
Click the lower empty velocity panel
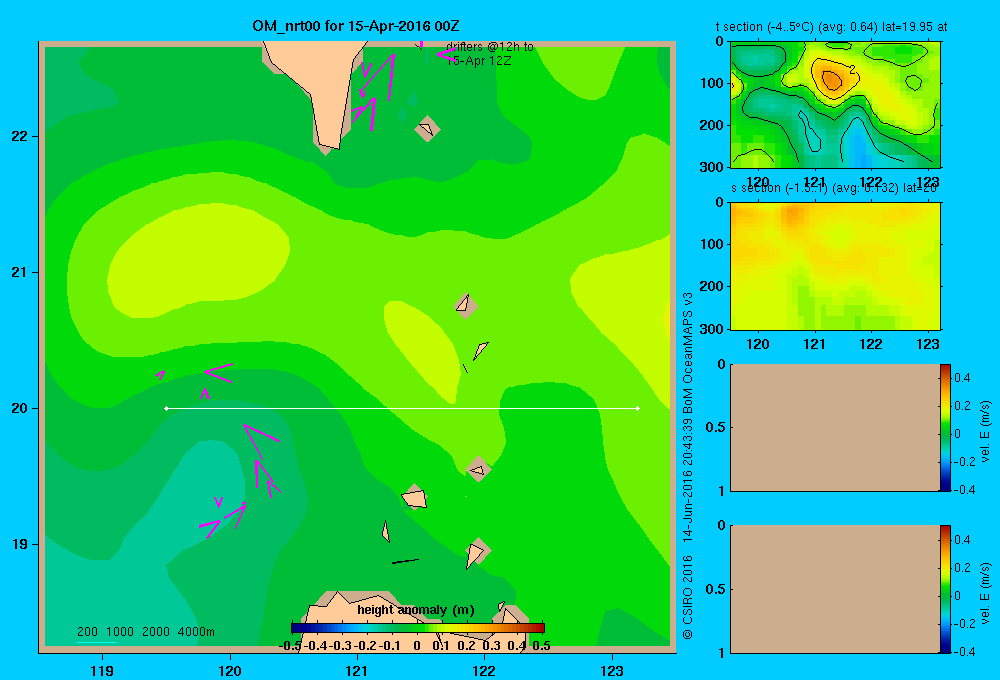(x=835, y=589)
